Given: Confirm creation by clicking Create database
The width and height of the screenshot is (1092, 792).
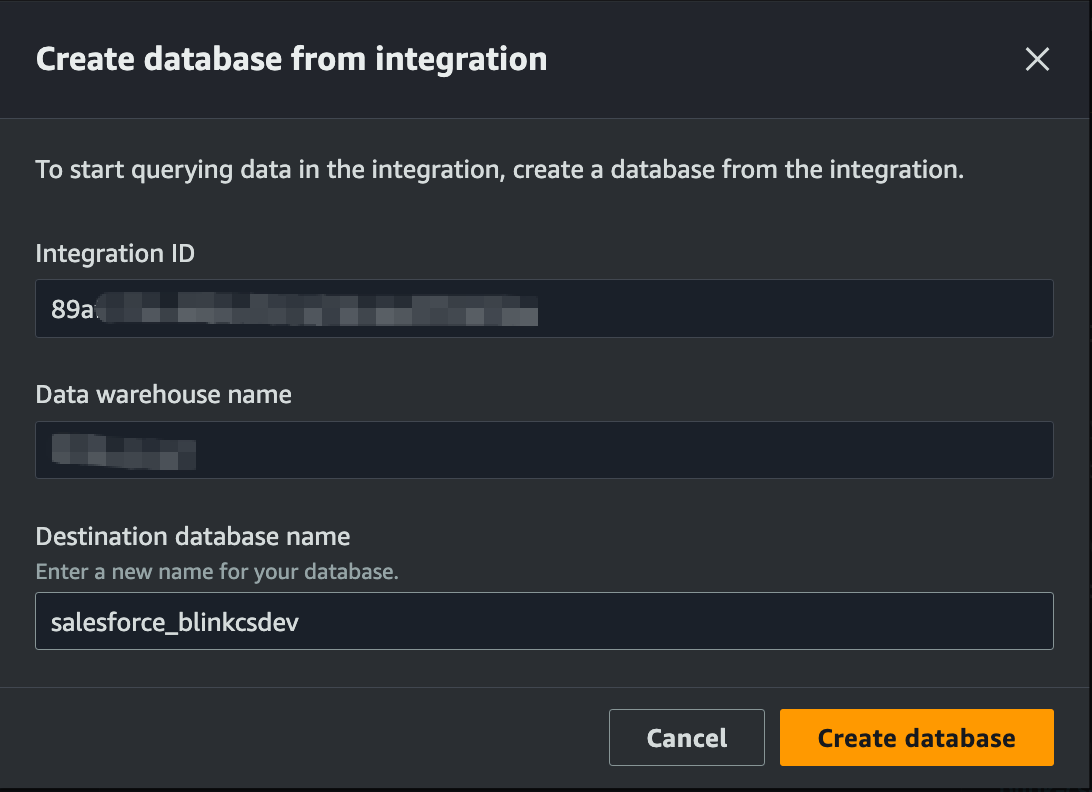Looking at the screenshot, I should point(915,737).
